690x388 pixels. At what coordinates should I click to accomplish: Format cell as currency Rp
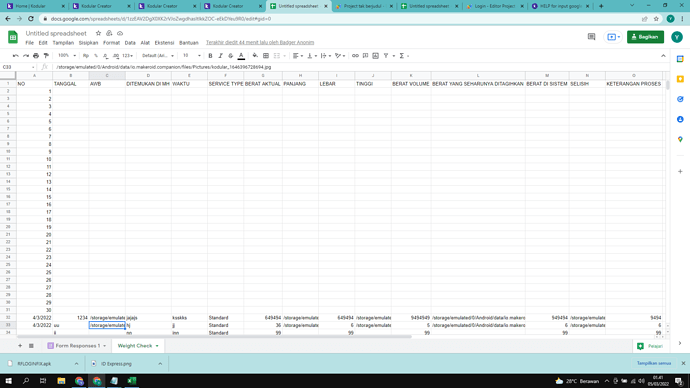point(86,56)
